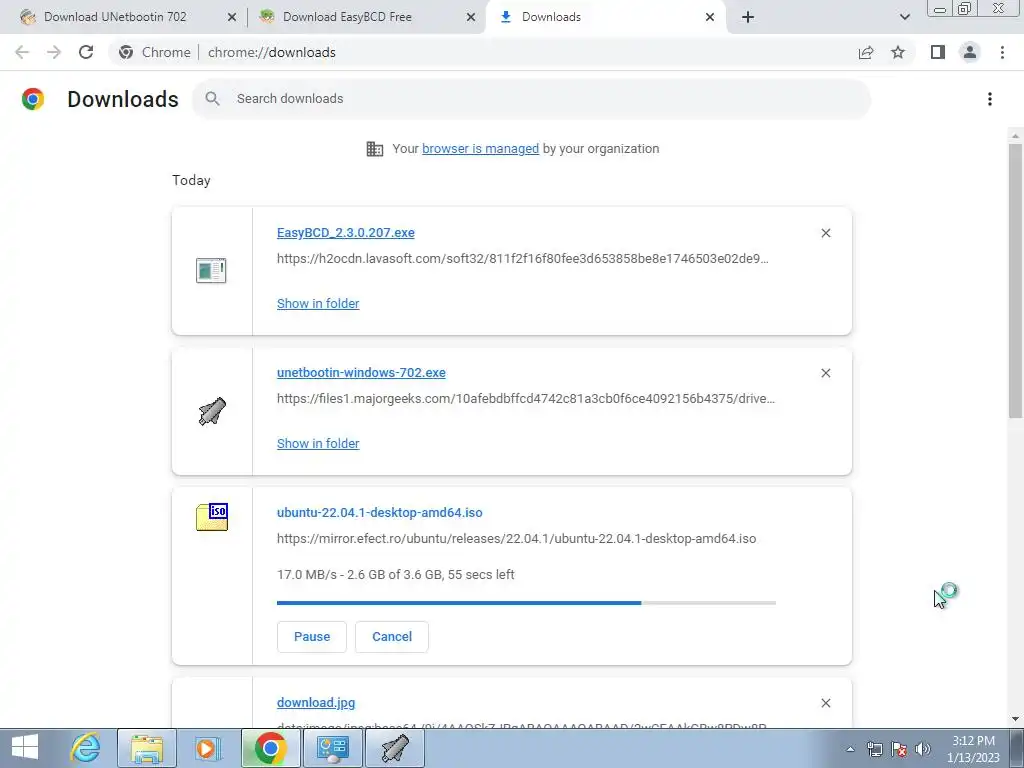Click the page vertical scrollbar thumb

click(1015, 281)
